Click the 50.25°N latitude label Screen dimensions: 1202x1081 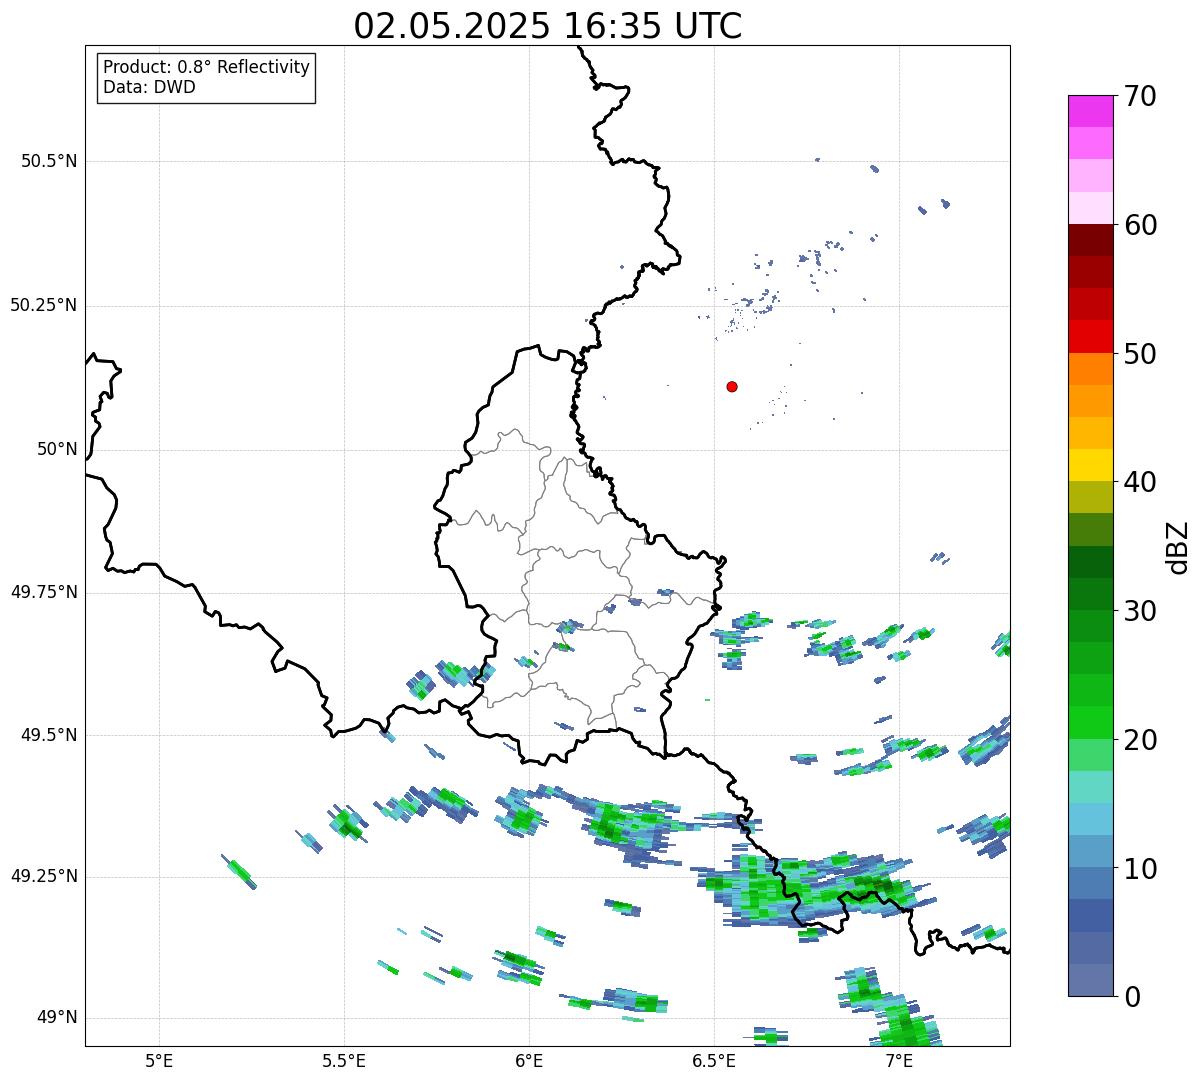[44, 305]
